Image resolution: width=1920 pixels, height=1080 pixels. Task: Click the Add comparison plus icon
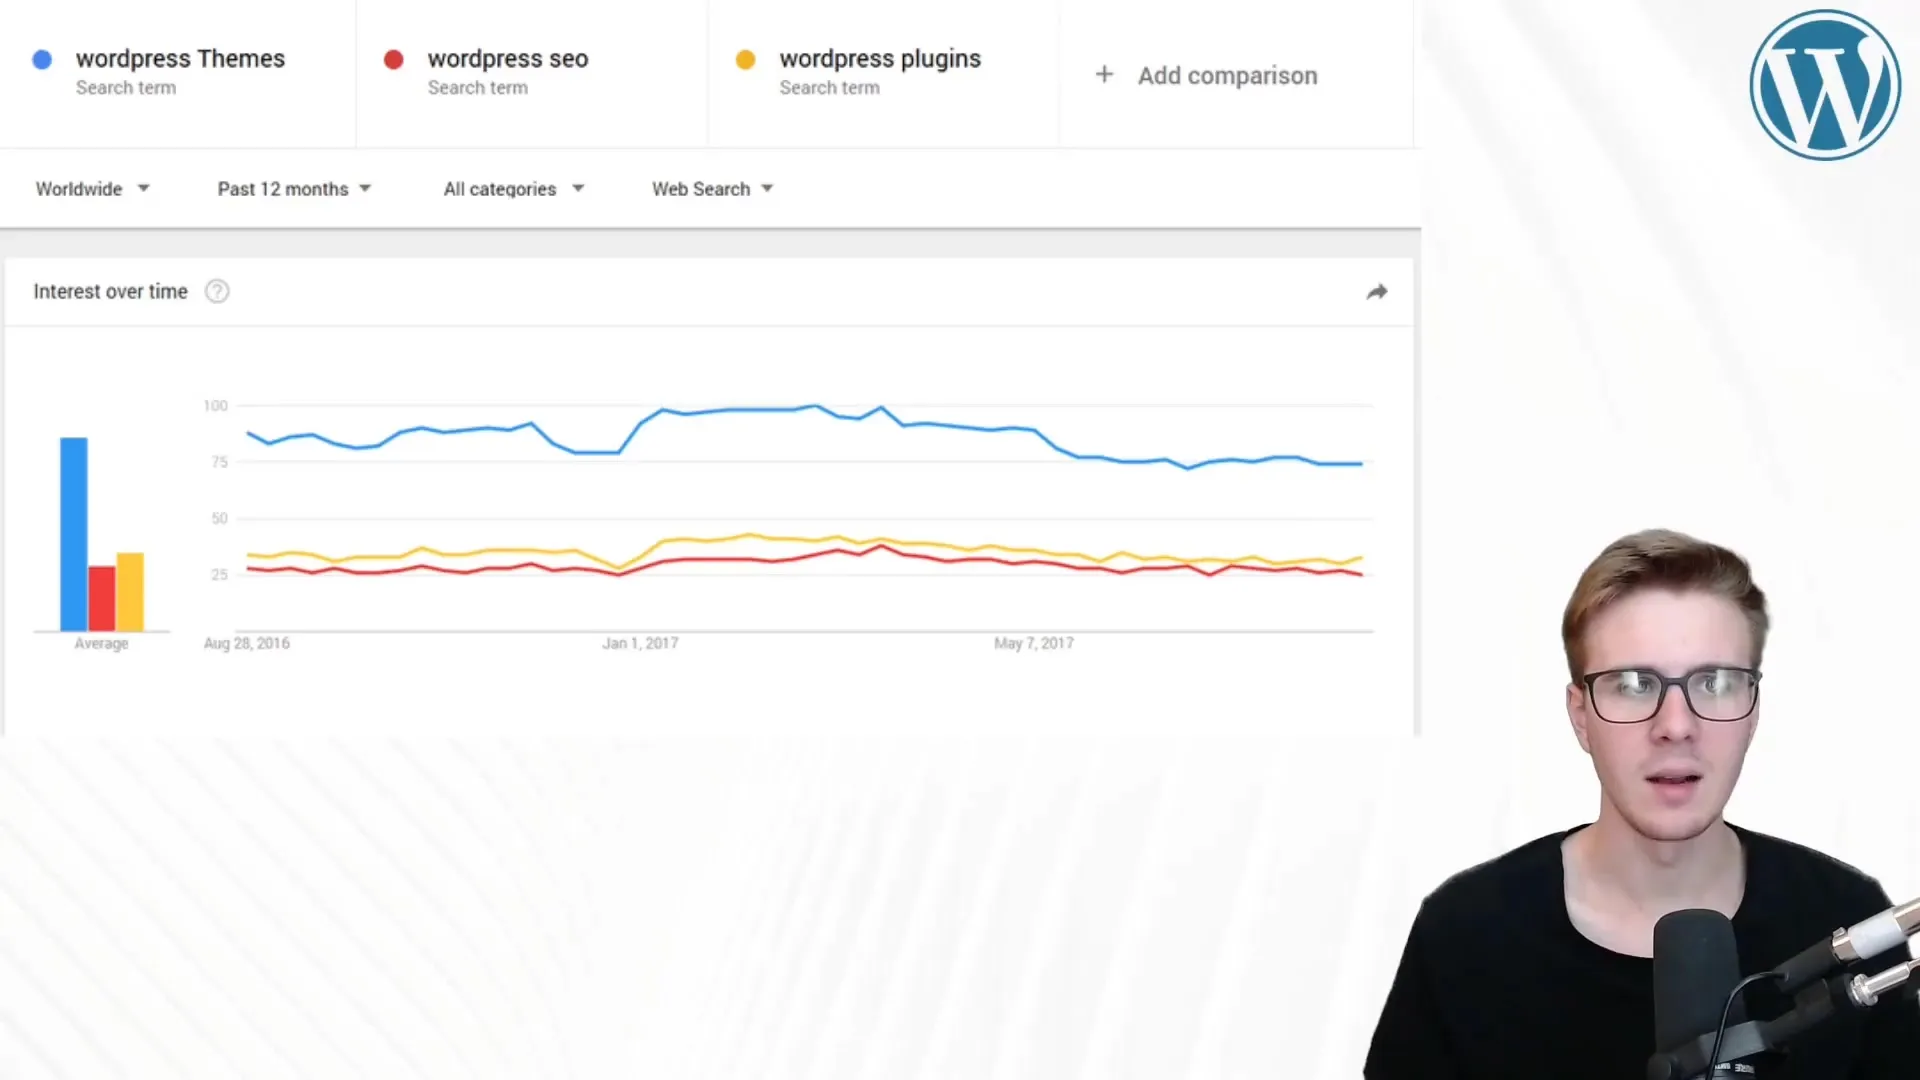tap(1104, 75)
